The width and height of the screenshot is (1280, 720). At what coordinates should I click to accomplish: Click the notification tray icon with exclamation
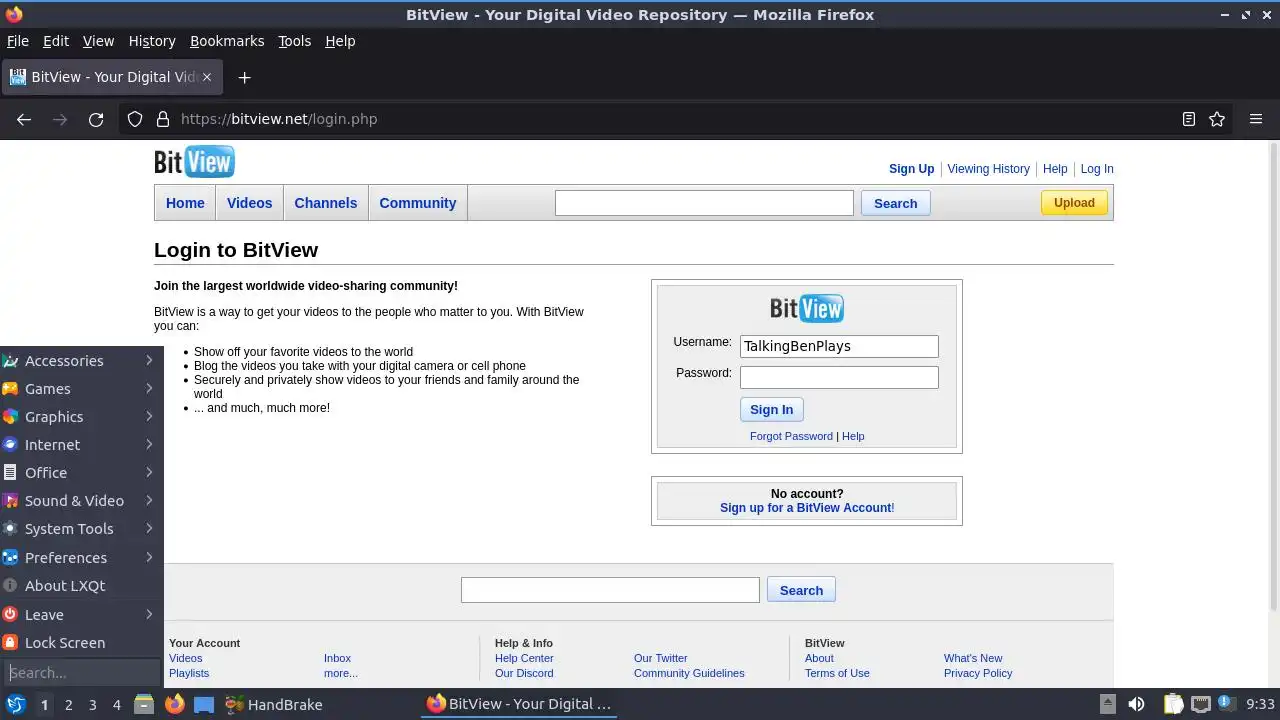click(1227, 704)
